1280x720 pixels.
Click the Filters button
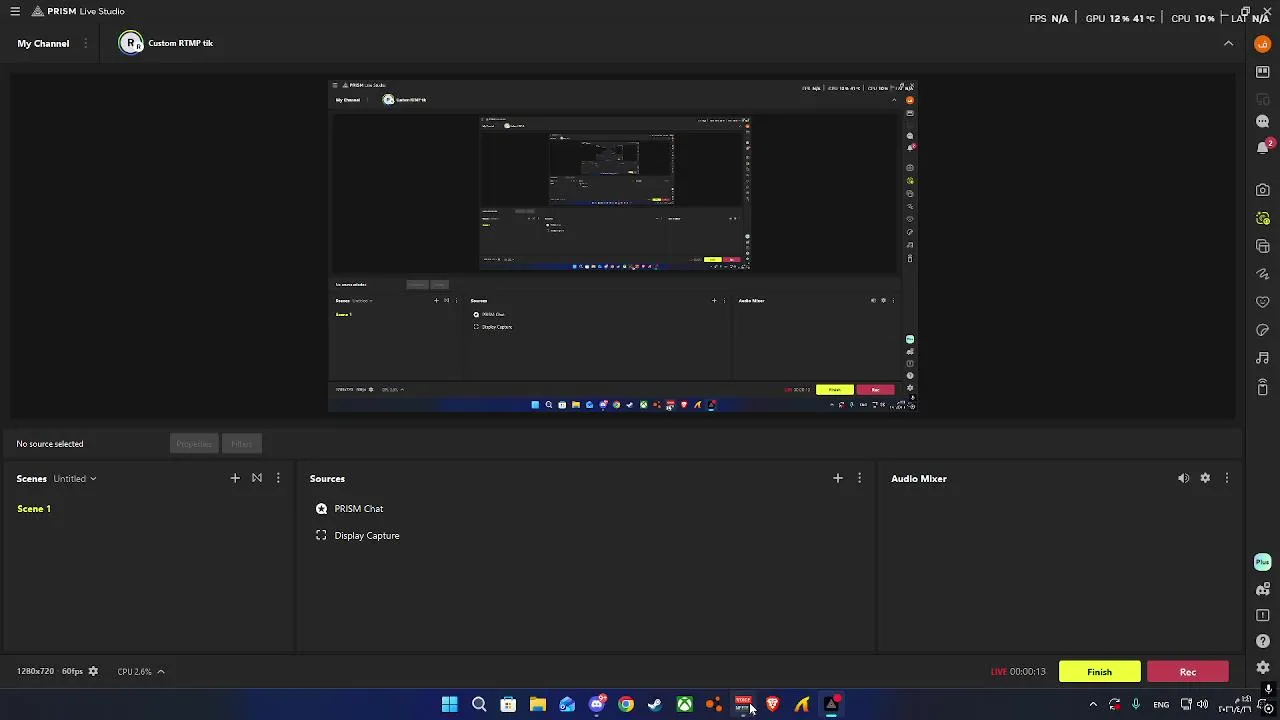pyautogui.click(x=241, y=444)
